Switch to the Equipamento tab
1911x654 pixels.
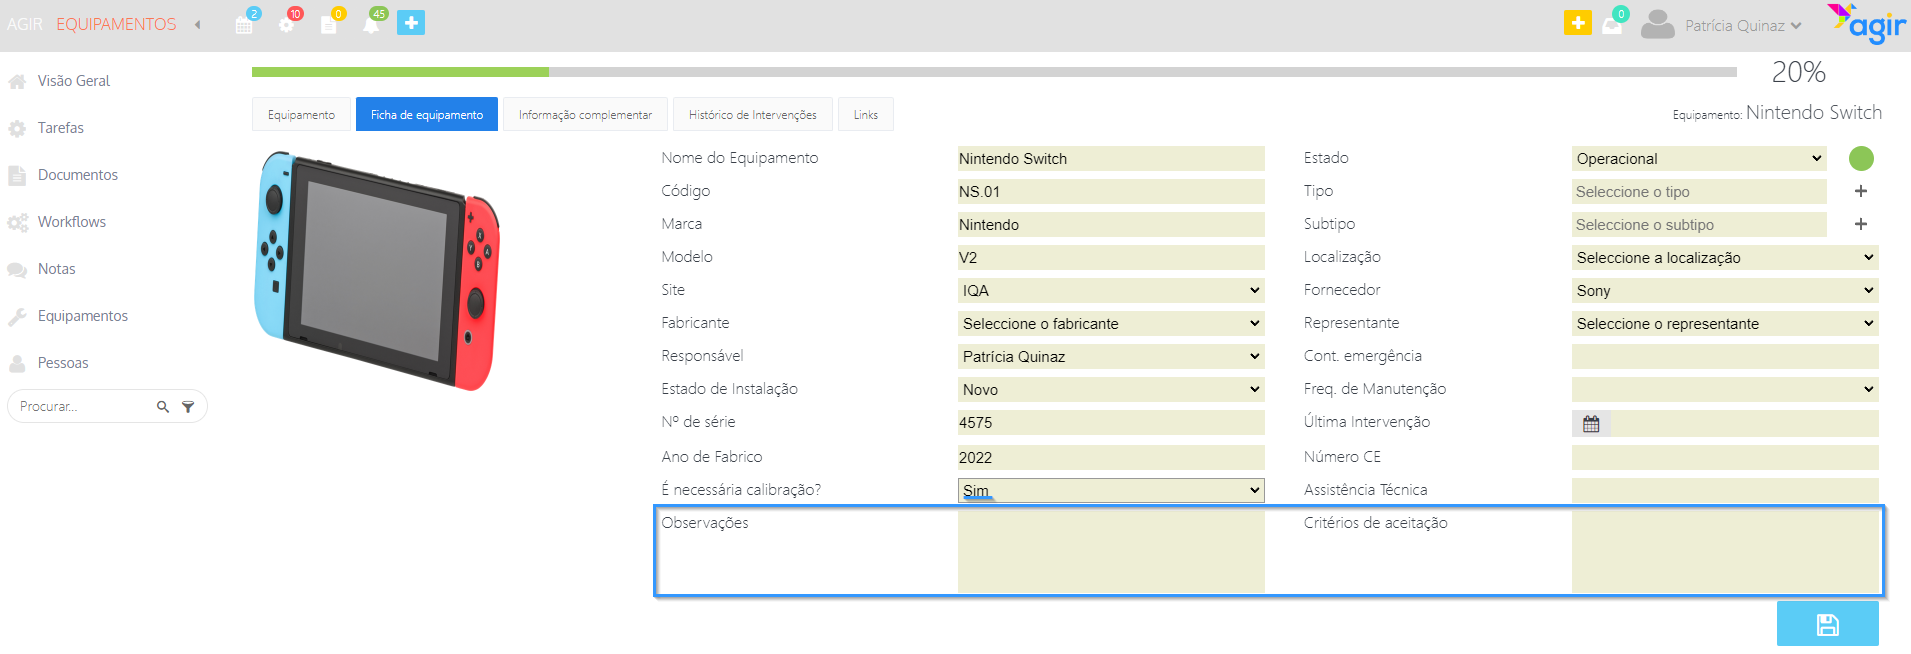301,114
